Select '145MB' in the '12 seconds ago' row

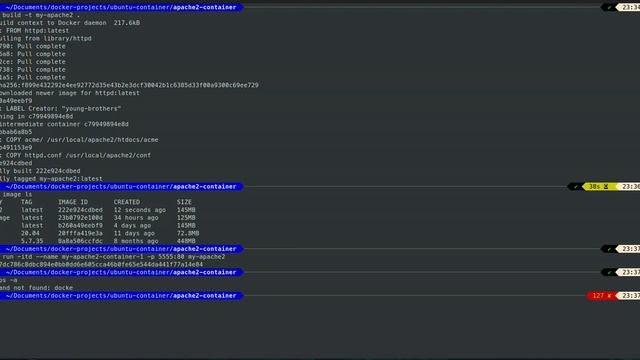pos(186,210)
